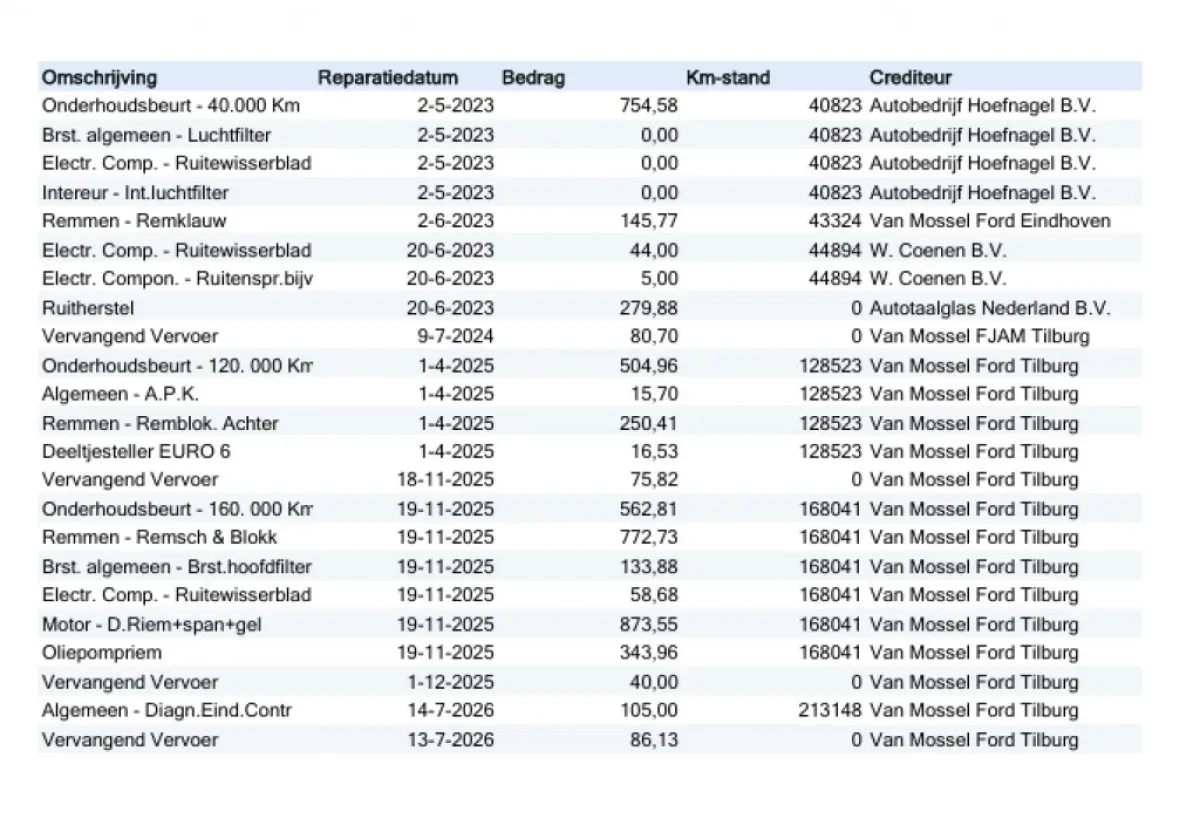Image resolution: width=1200 pixels, height=839 pixels.
Task: Select the Algemeen - A.P.K. row
Action: [590, 394]
